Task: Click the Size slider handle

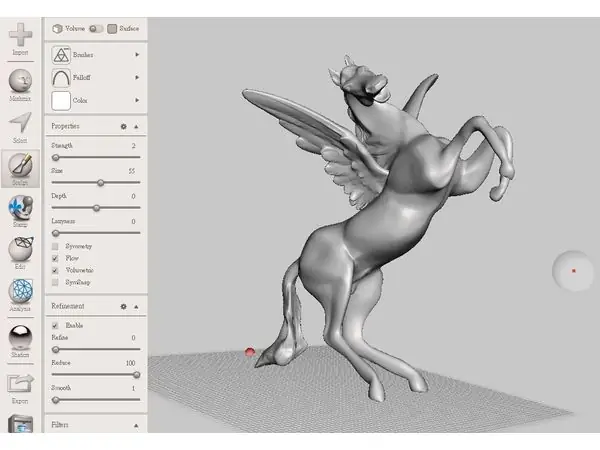Action: point(100,183)
